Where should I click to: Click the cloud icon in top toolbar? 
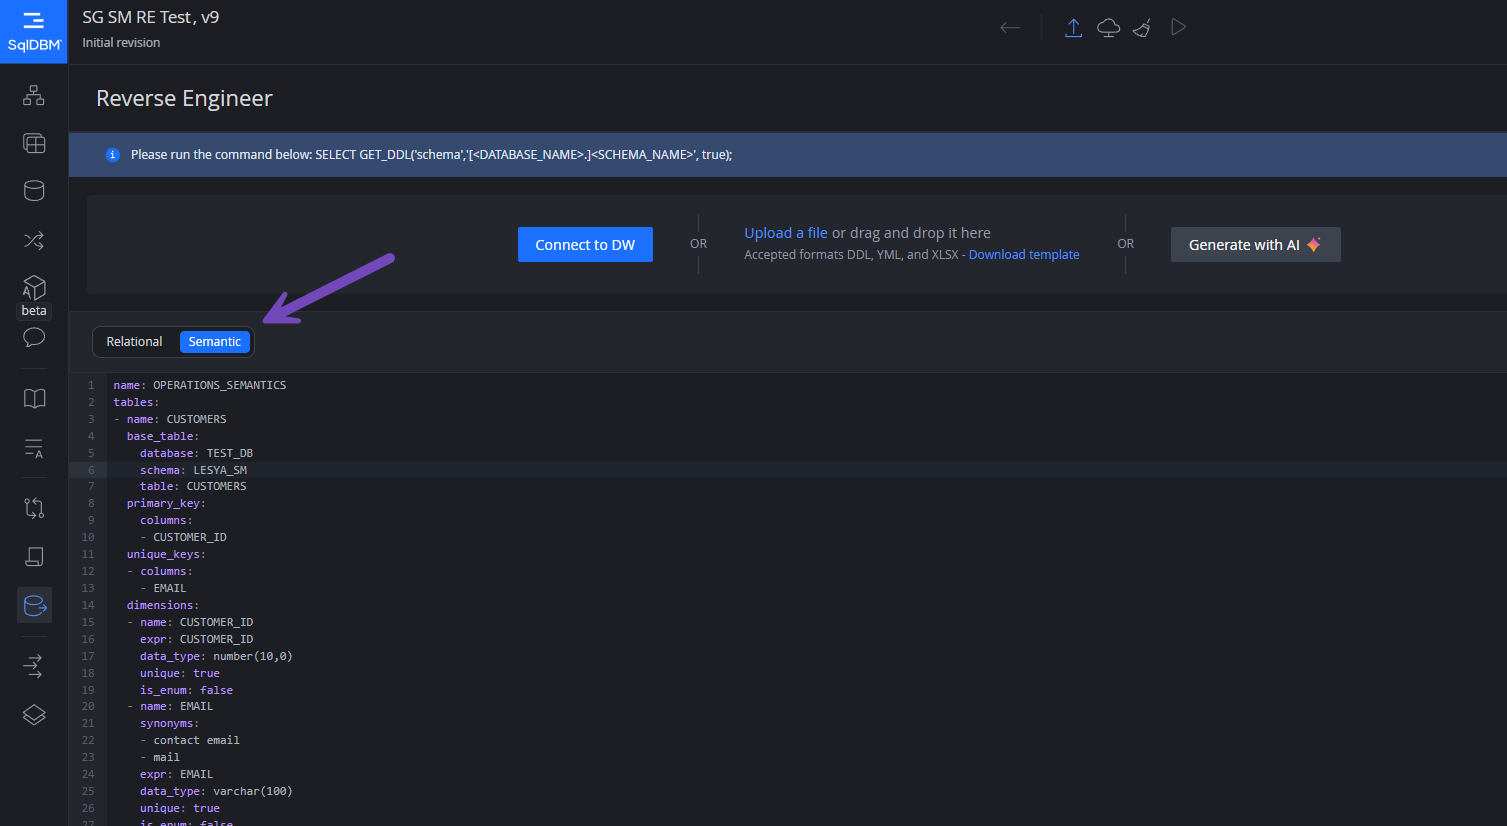[x=1108, y=28]
